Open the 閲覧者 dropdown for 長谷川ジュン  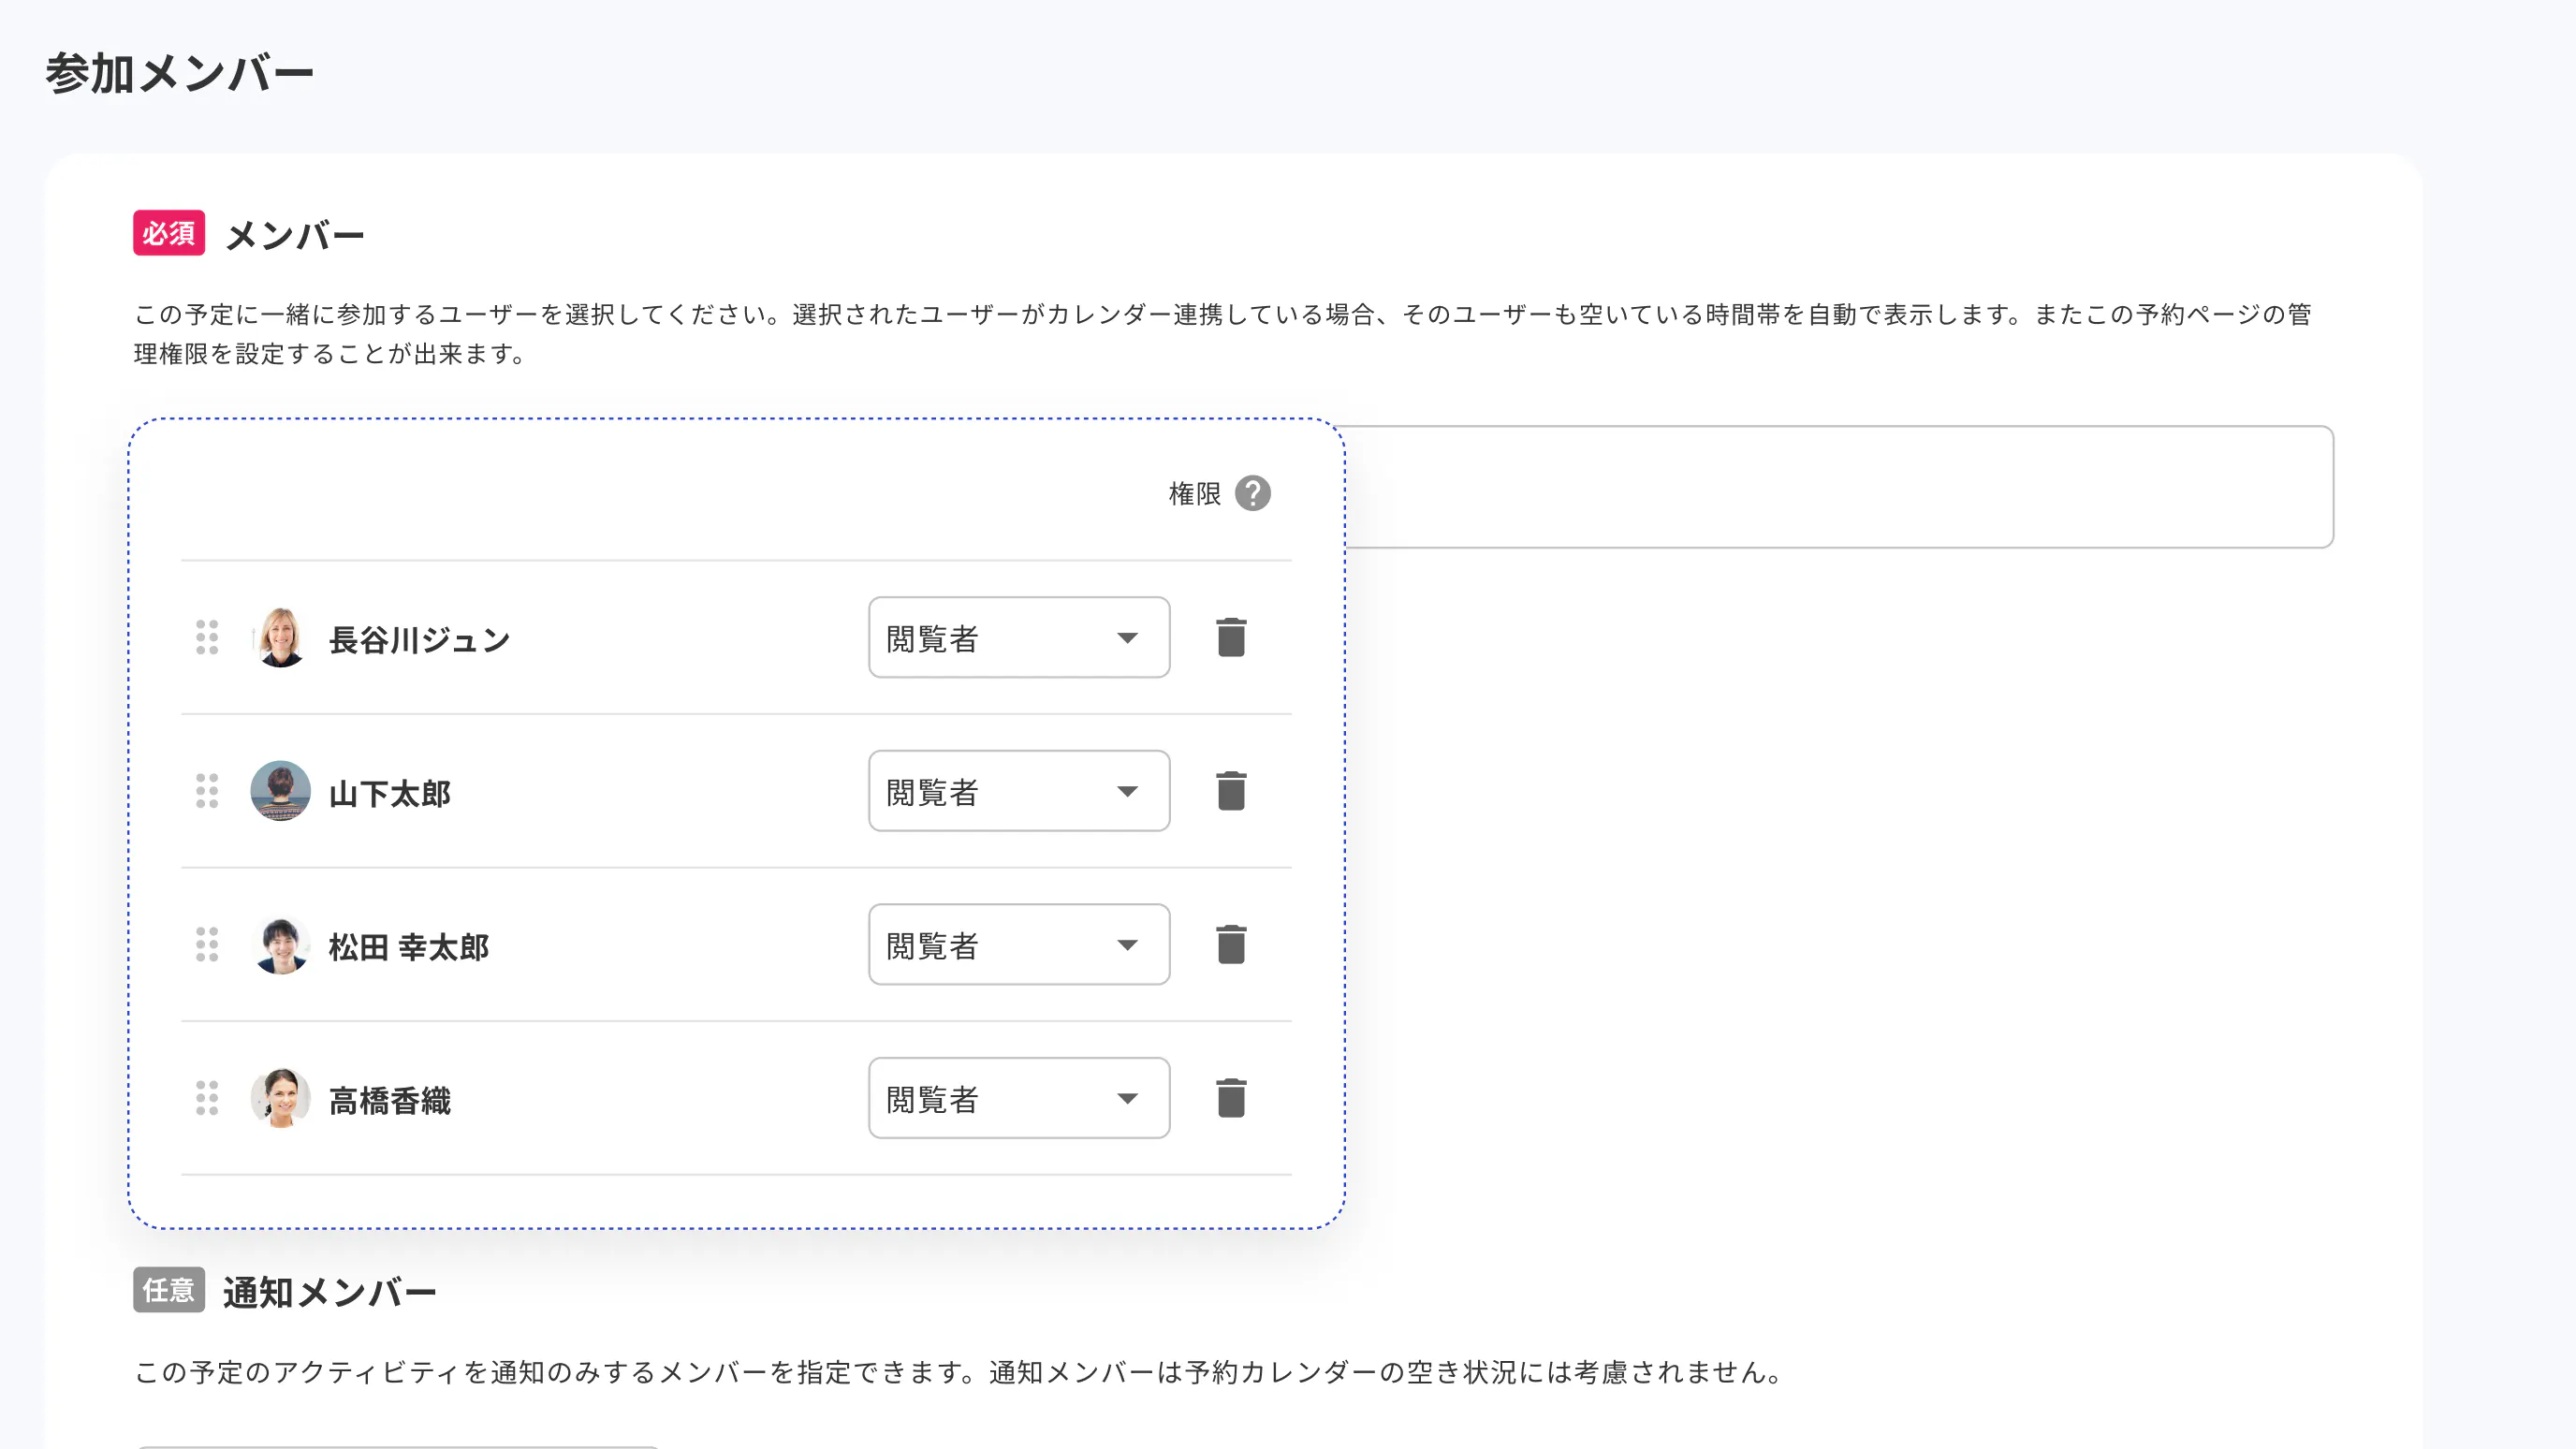[x=1018, y=637]
